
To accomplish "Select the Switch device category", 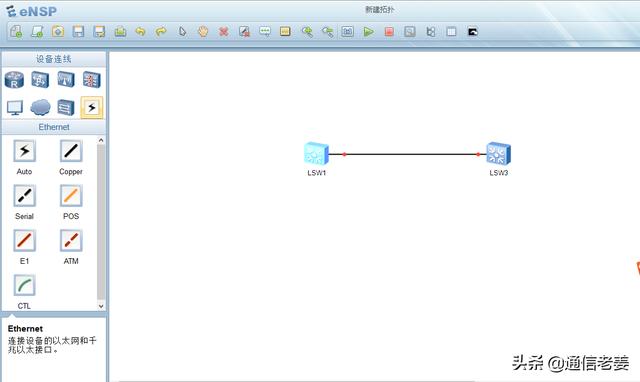I will pyautogui.click(x=40, y=80).
